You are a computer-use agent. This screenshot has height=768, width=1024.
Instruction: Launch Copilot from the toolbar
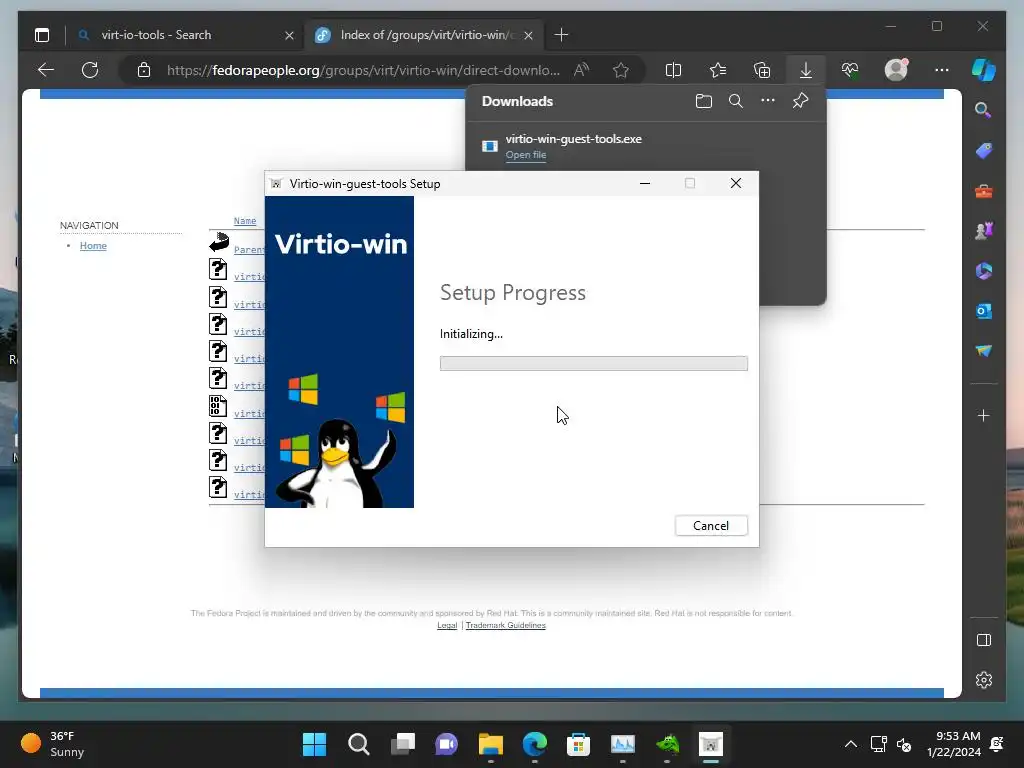click(x=984, y=69)
